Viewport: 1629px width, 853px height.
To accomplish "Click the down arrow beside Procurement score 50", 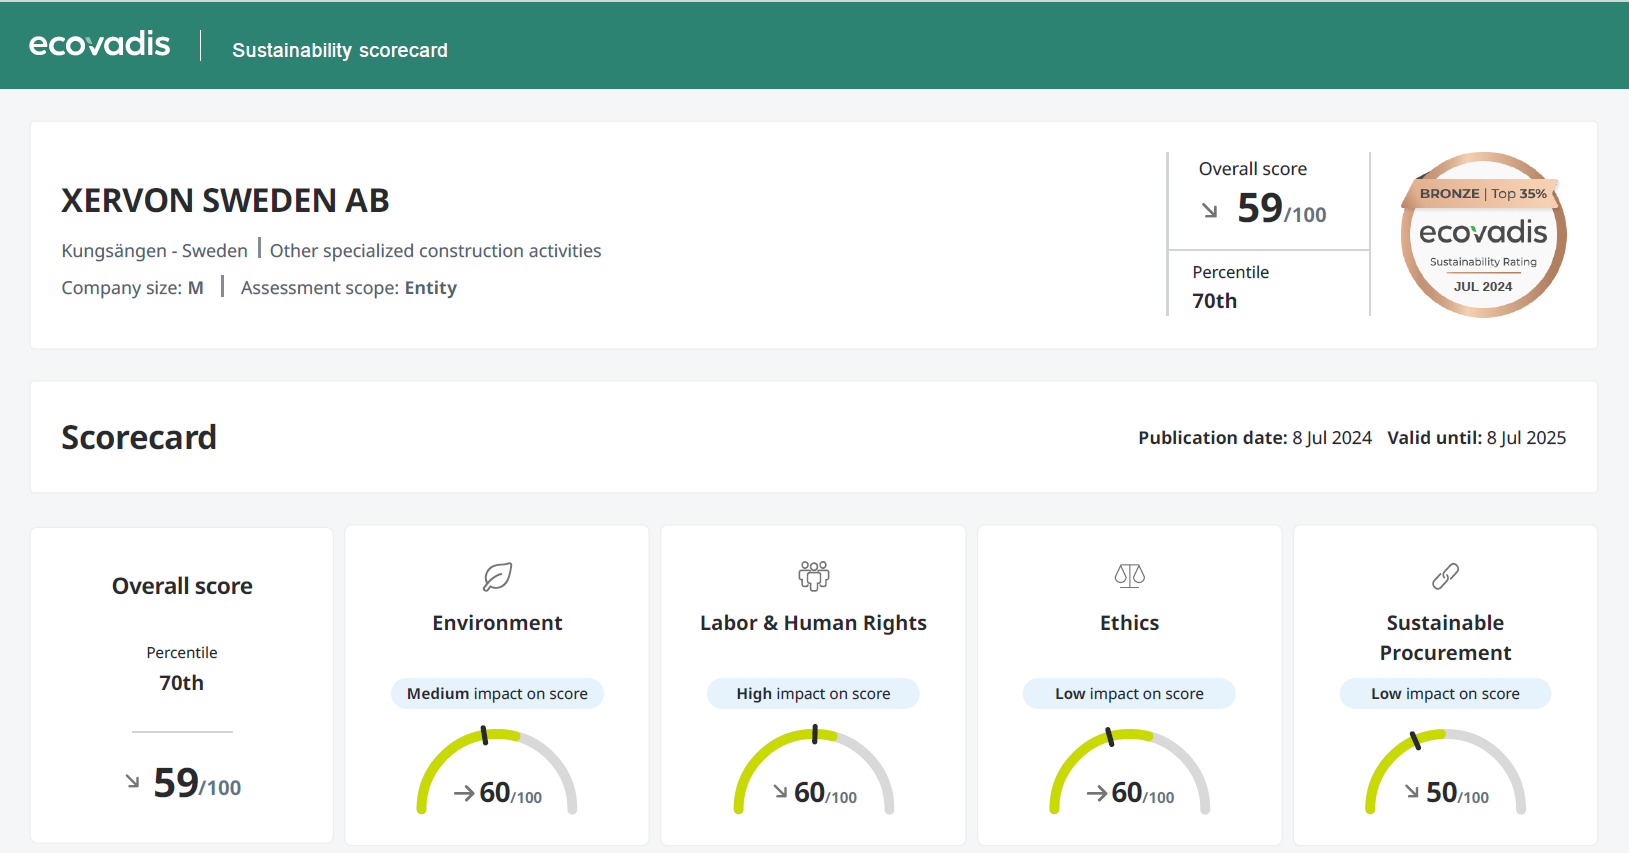I will 1412,792.
